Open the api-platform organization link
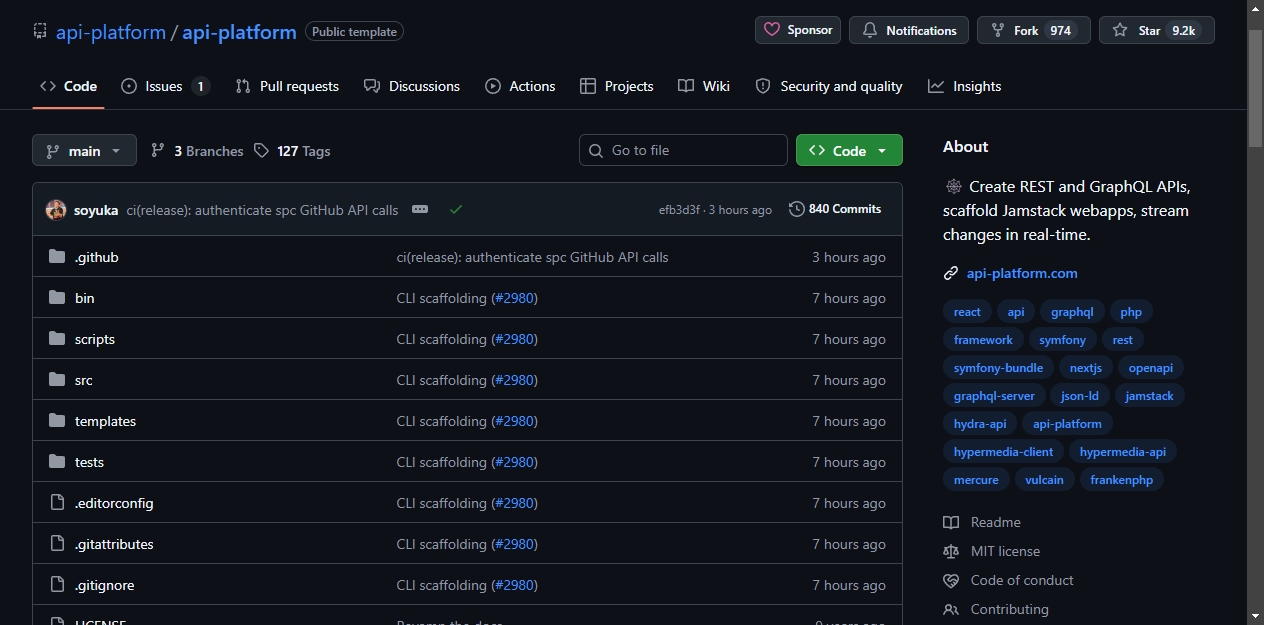1264x625 pixels. 111,32
